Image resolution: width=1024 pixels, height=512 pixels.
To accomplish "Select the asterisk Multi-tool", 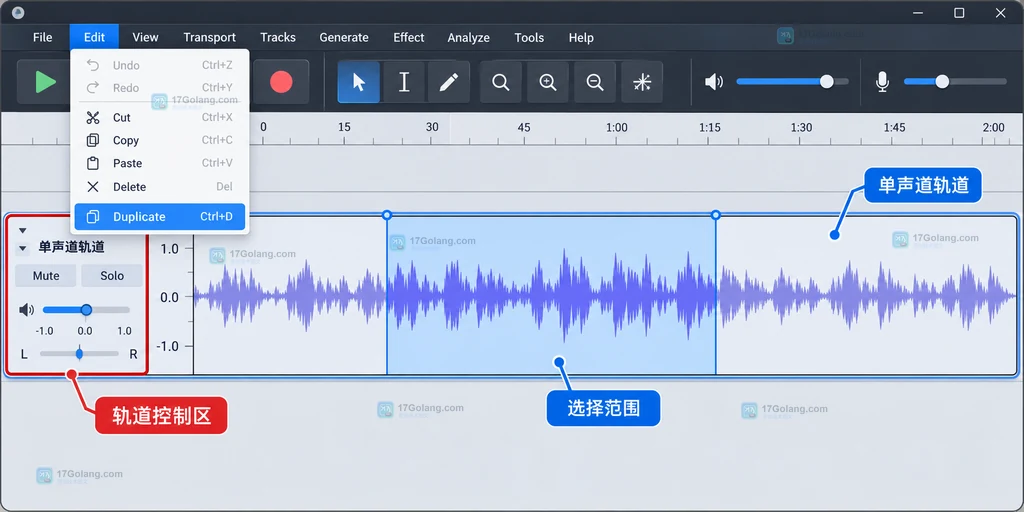I will coord(642,82).
